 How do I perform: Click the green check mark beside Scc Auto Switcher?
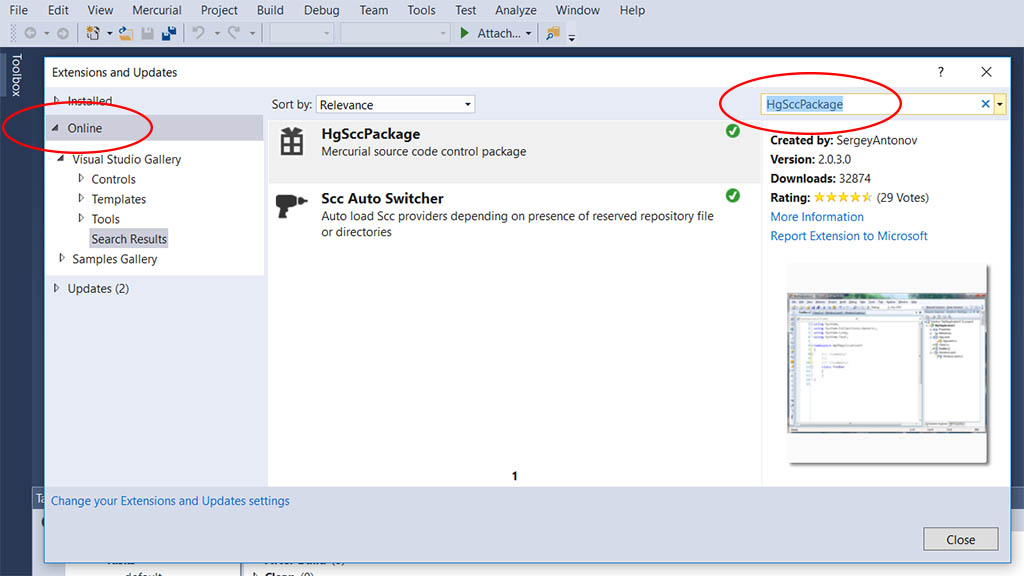click(x=733, y=195)
